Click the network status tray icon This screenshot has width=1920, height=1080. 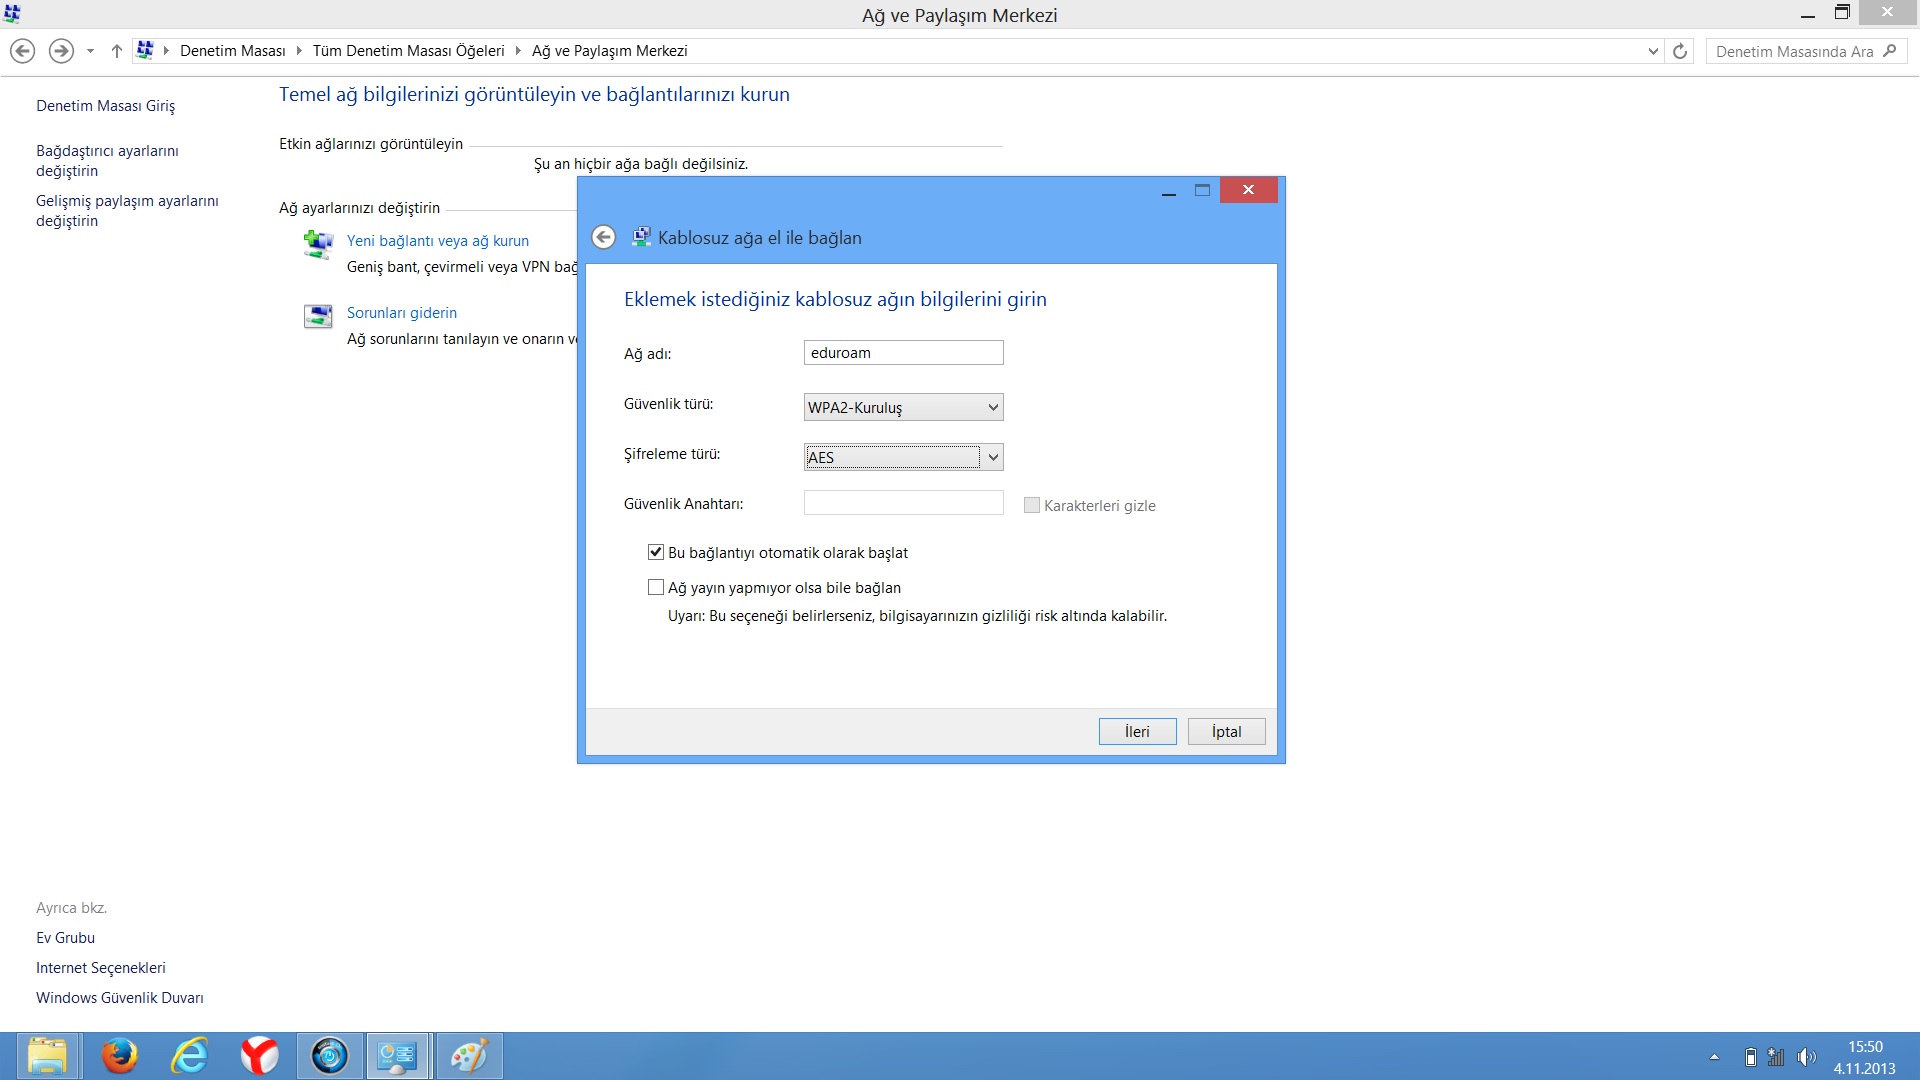[x=1776, y=1057]
